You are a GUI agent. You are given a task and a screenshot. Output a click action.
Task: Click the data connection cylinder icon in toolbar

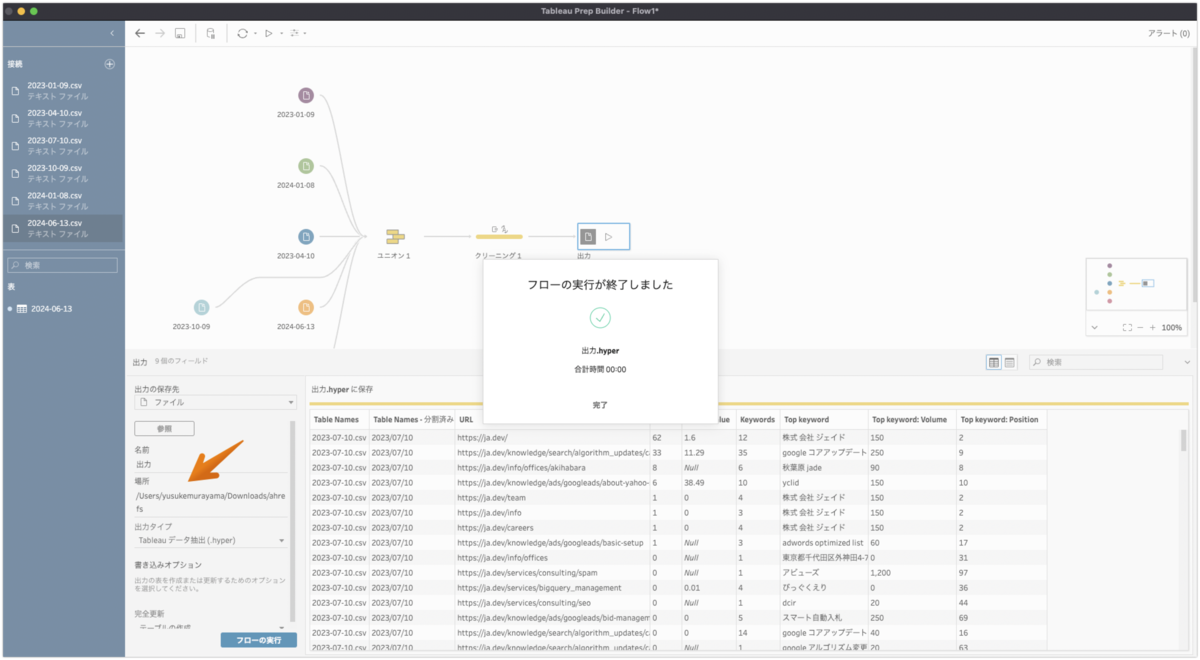pos(211,33)
